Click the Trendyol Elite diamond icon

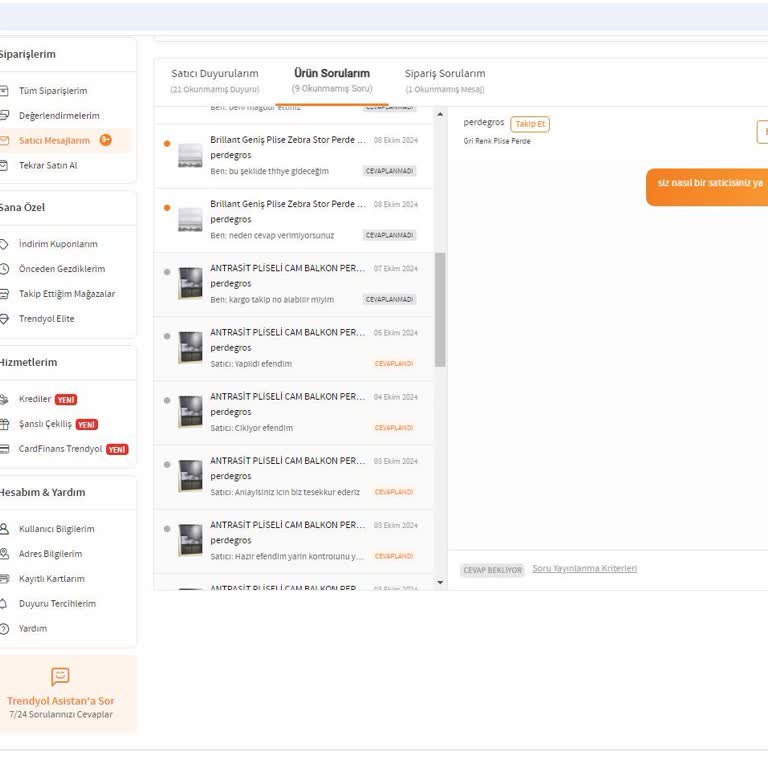(x=4, y=319)
